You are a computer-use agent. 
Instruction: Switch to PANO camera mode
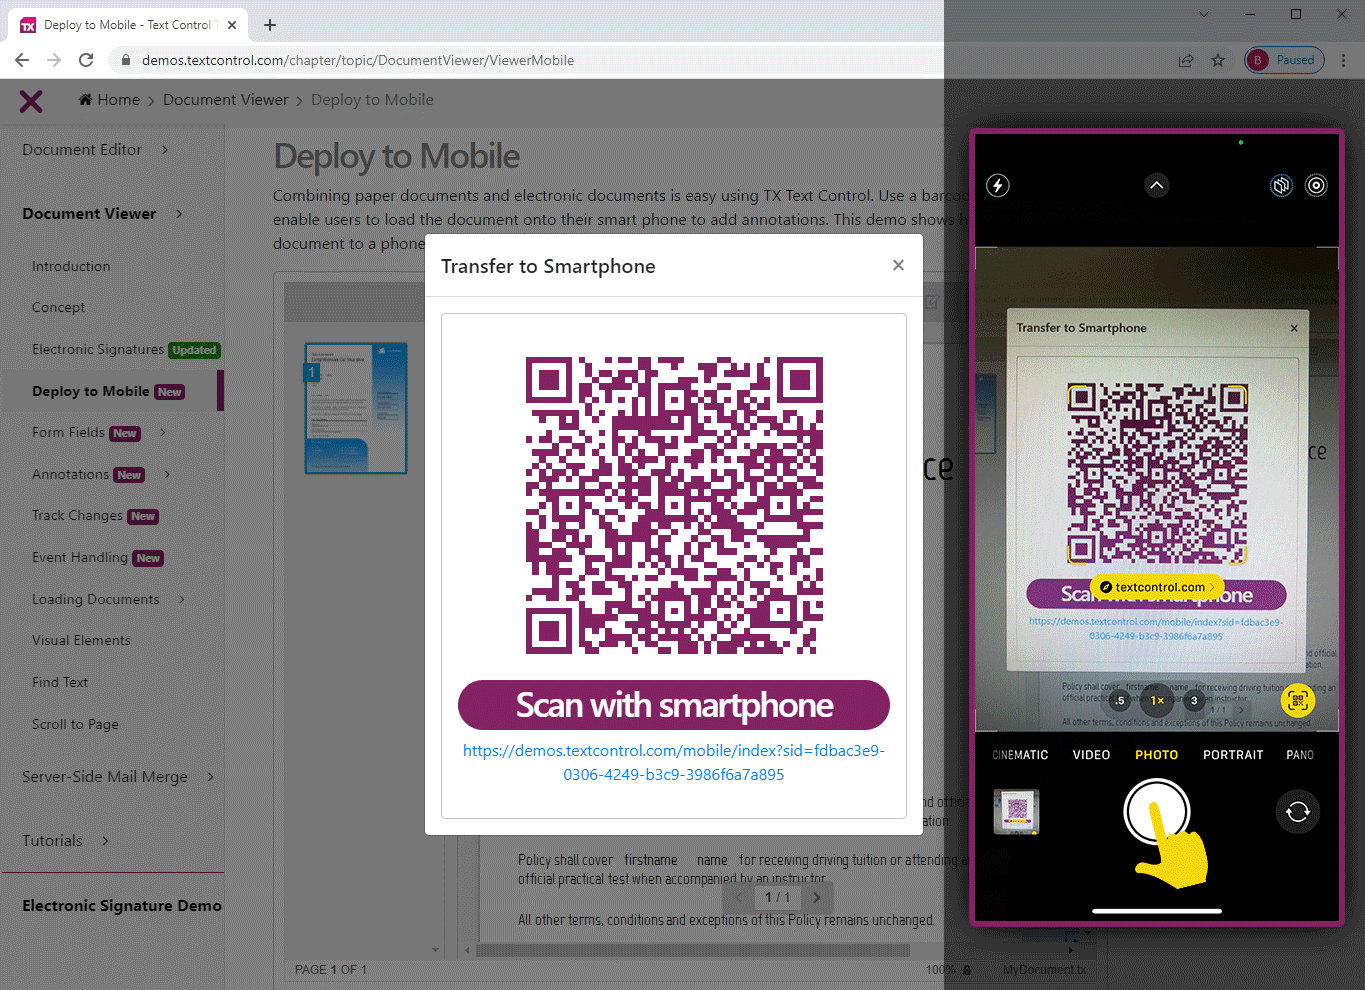[x=1300, y=755]
